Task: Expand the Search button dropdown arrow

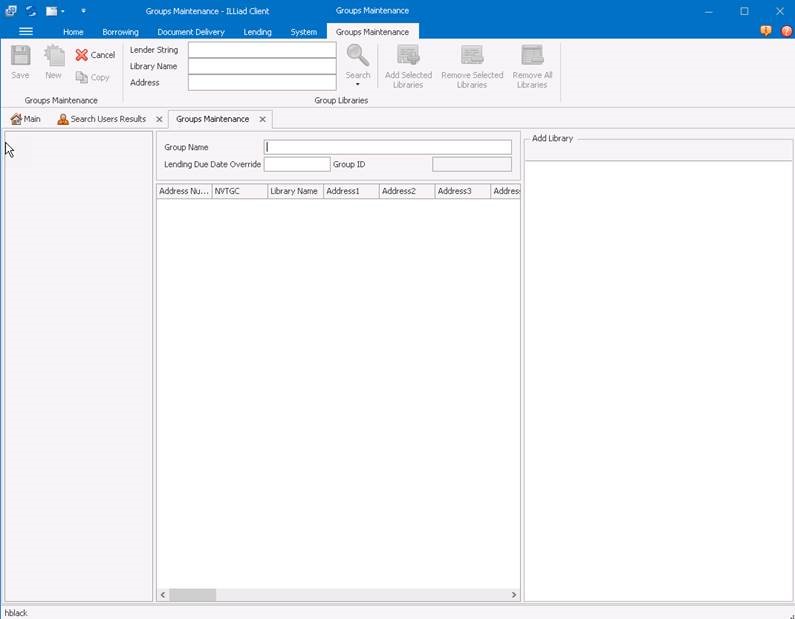Action: pyautogui.click(x=357, y=85)
